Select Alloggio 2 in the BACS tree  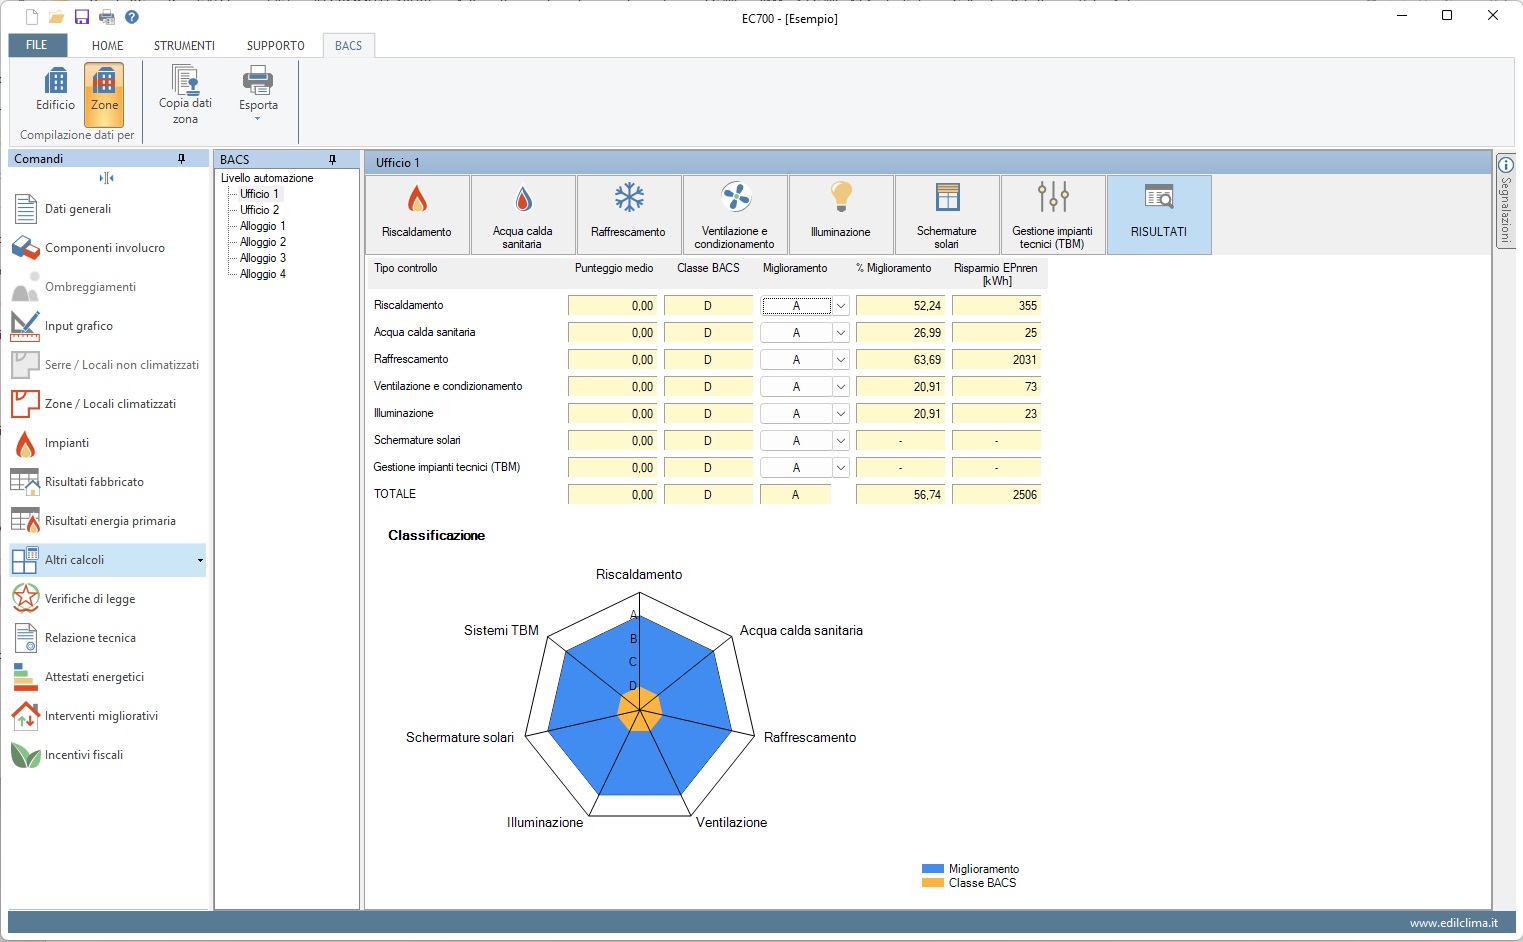point(263,242)
